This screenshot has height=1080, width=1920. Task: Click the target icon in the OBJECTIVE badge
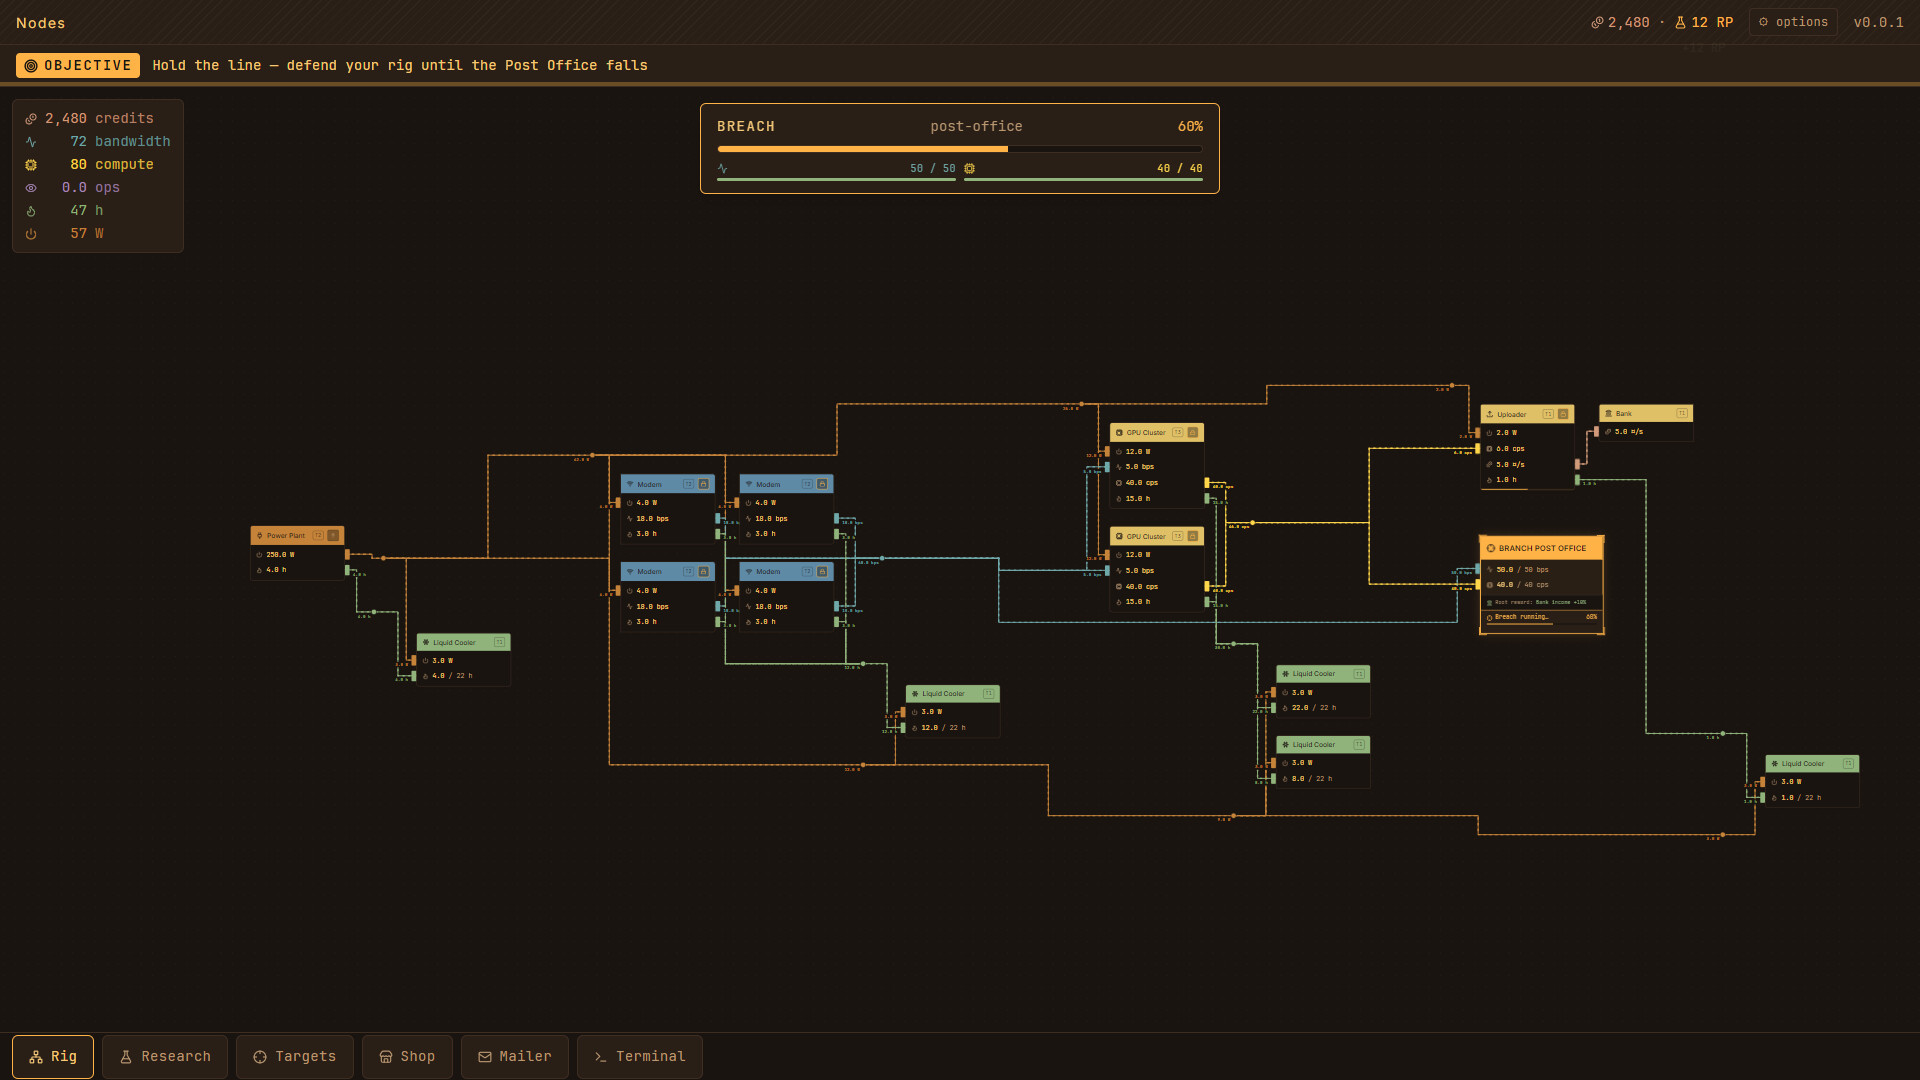[x=31, y=66]
